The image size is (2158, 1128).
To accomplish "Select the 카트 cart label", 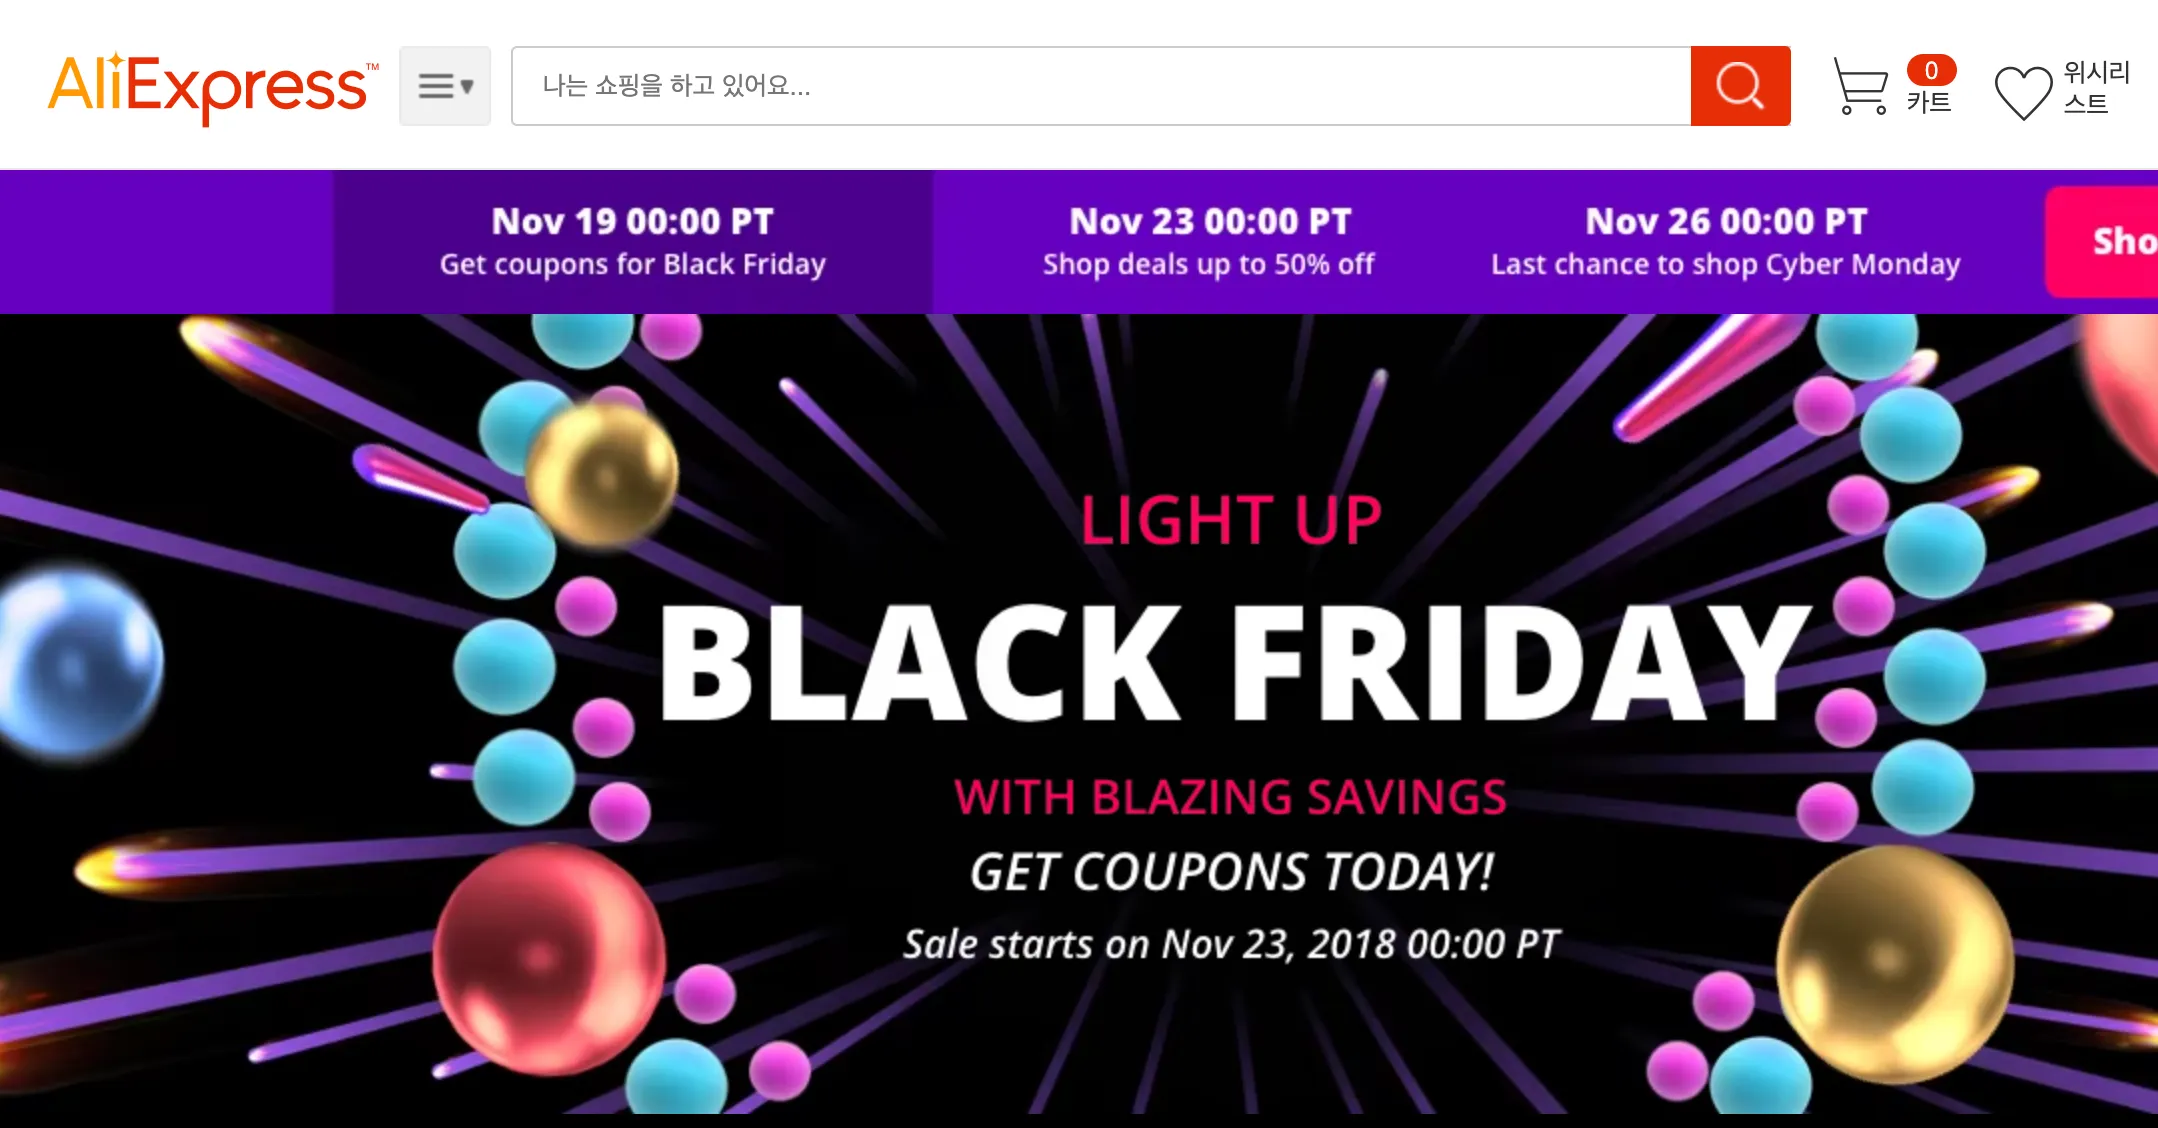I will (x=1930, y=100).
